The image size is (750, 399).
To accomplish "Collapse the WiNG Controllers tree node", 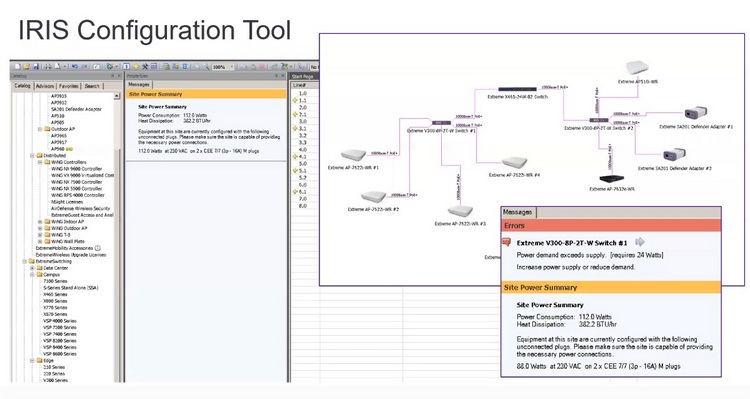I will (40, 162).
